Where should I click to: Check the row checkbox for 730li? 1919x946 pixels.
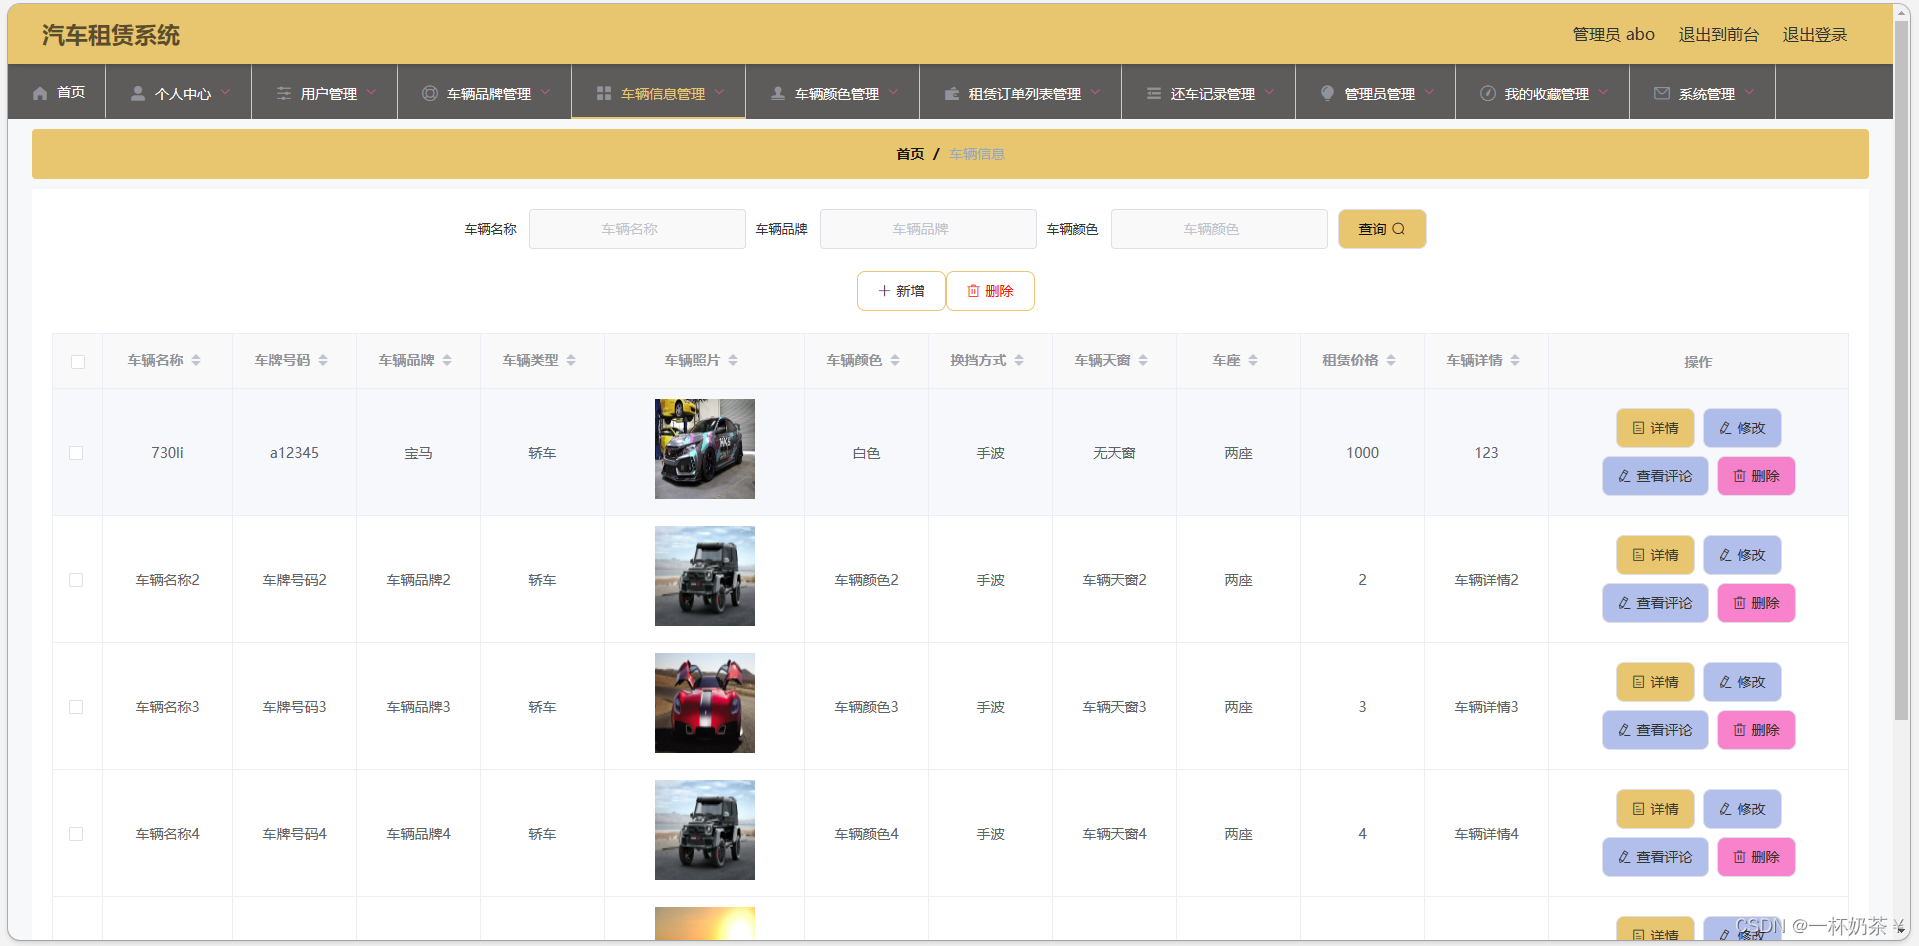click(x=76, y=453)
